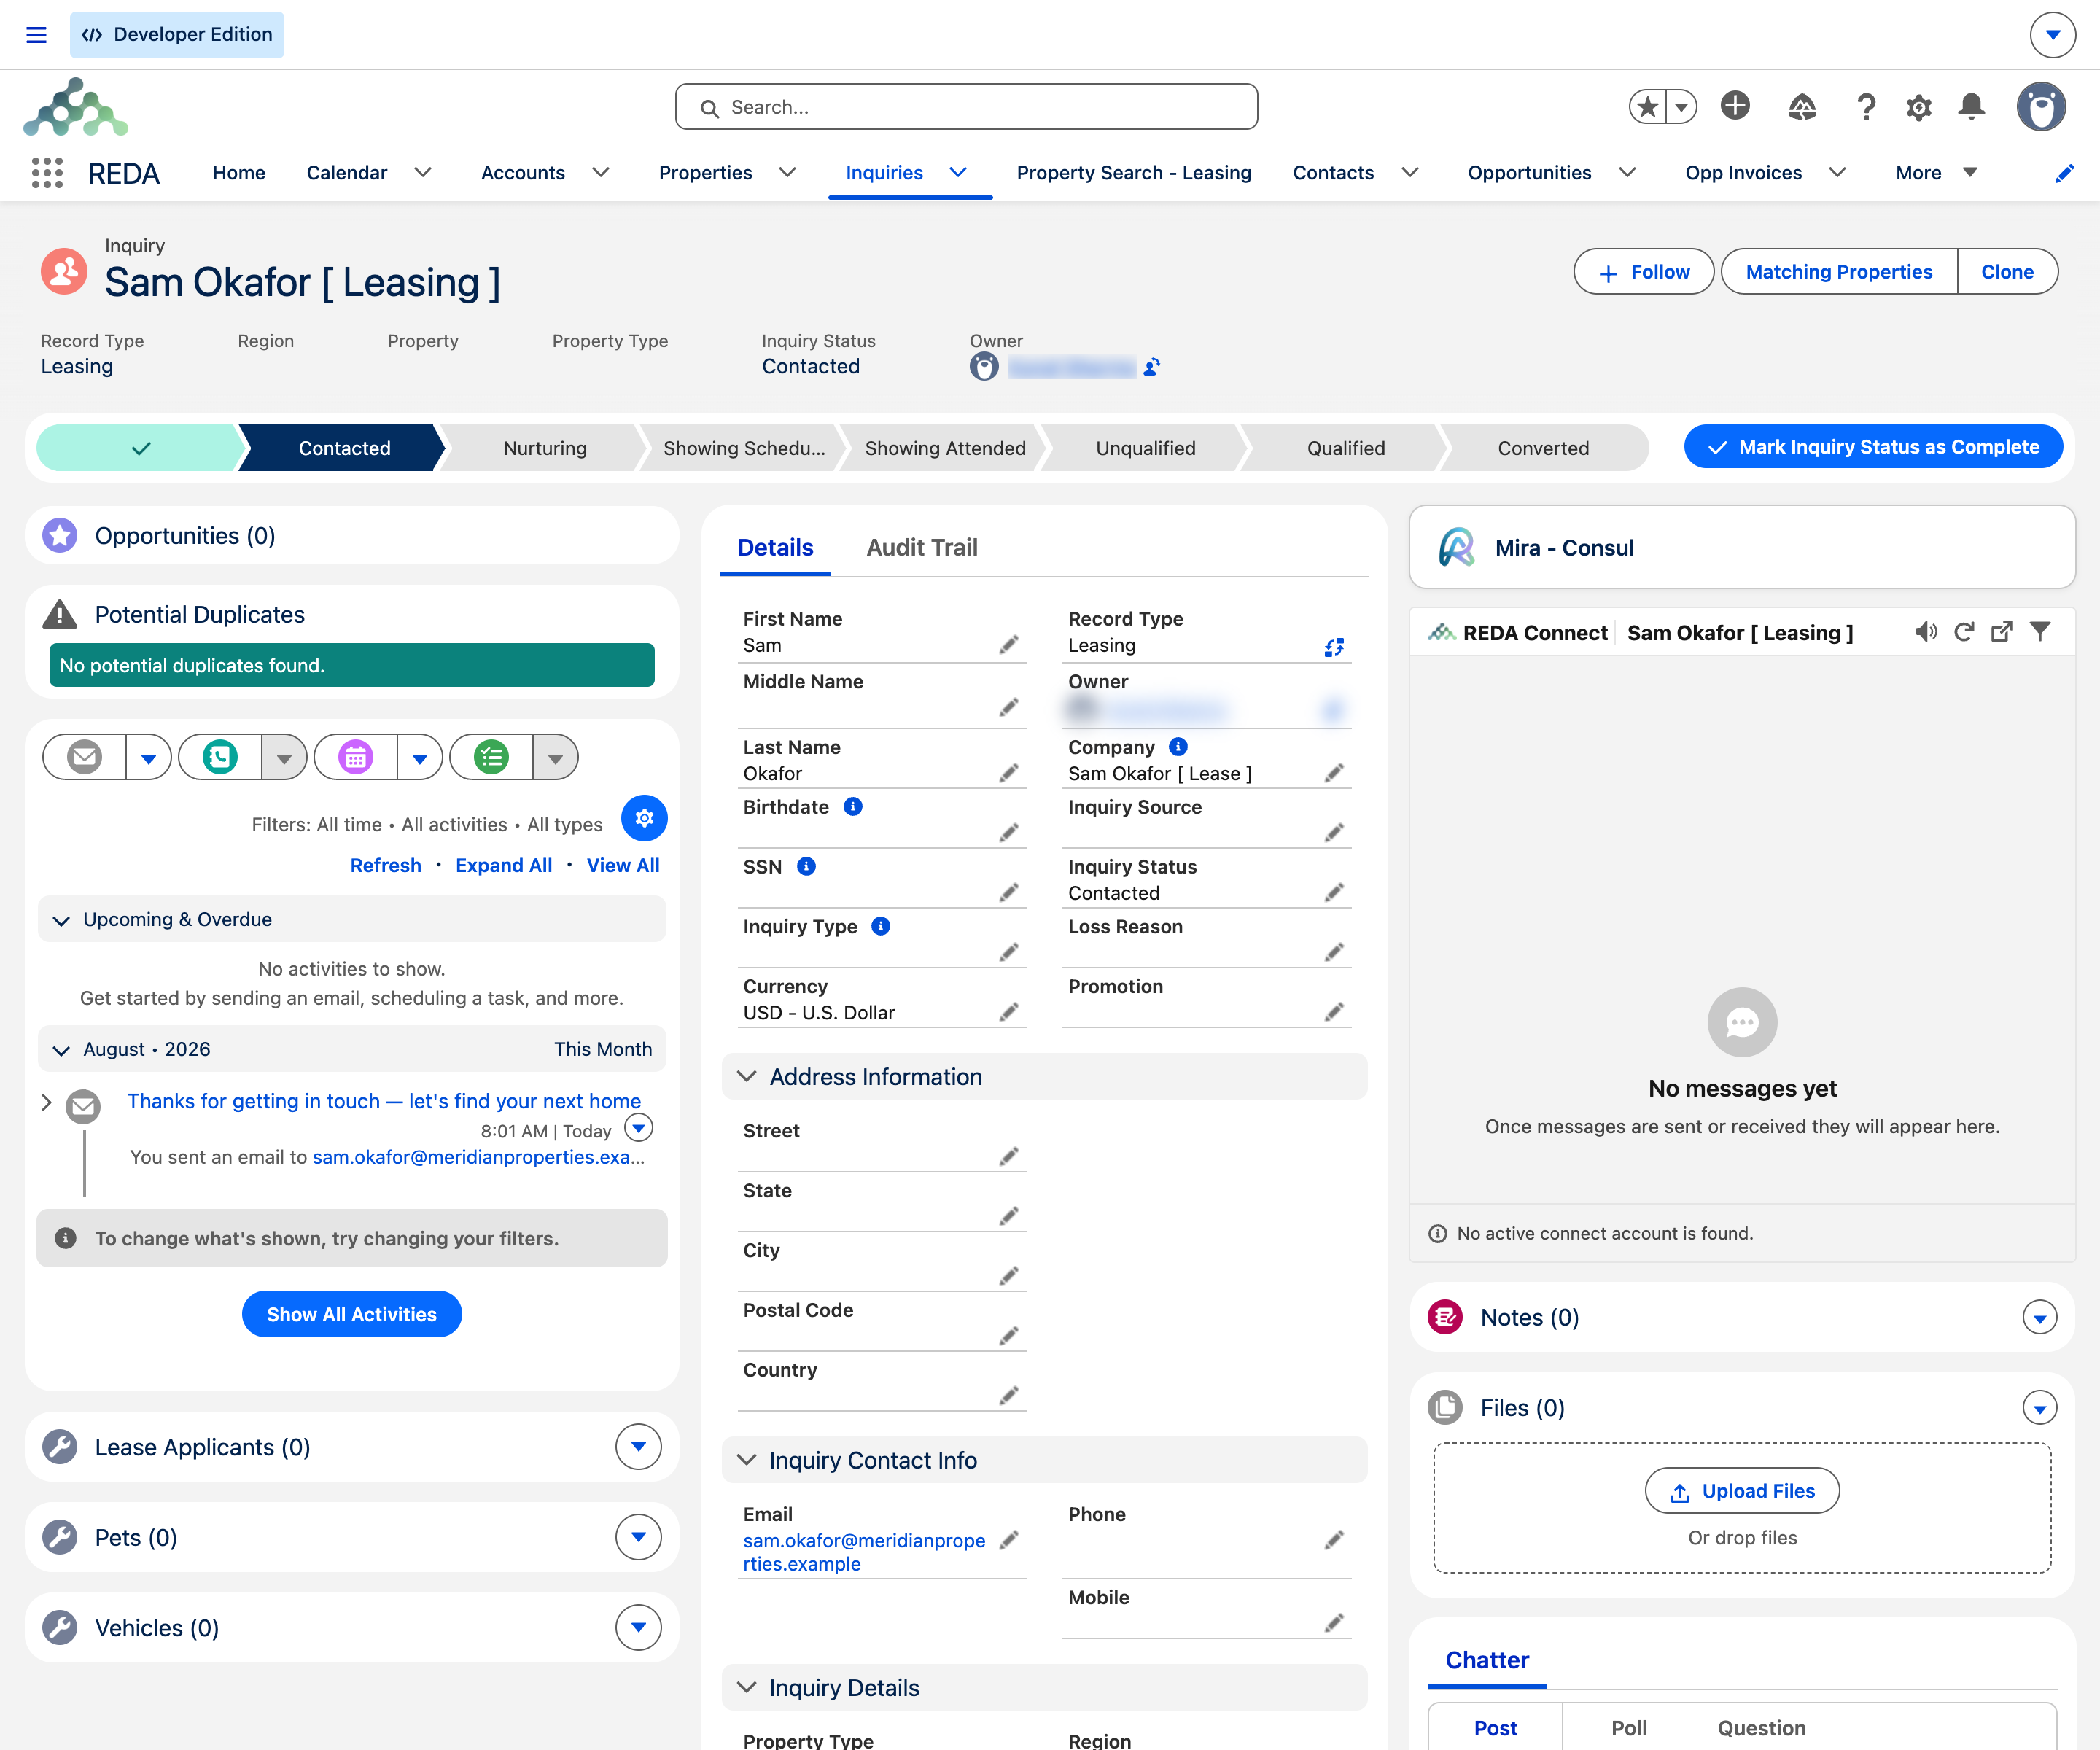The height and width of the screenshot is (1750, 2100).
Task: Click the log a call icon
Action: 220,757
